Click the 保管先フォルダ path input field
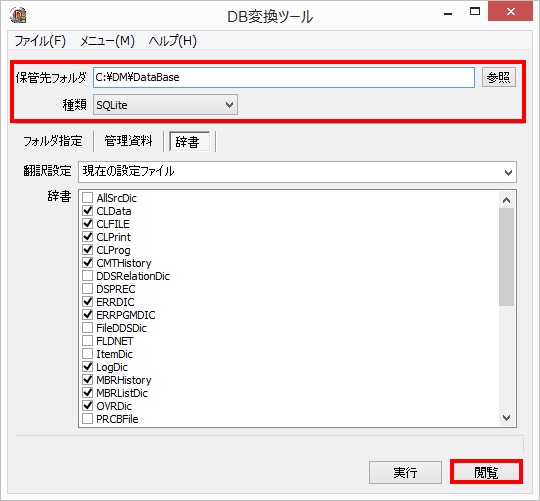Screen dimensions: 540x501 [x=284, y=77]
